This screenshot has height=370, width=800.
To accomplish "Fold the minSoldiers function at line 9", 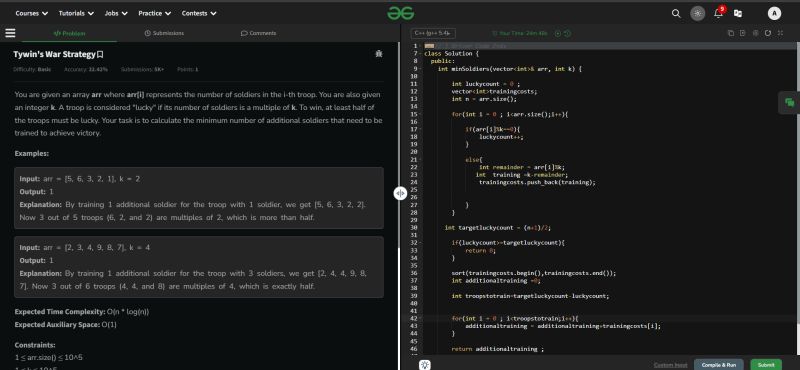I will pos(421,69).
